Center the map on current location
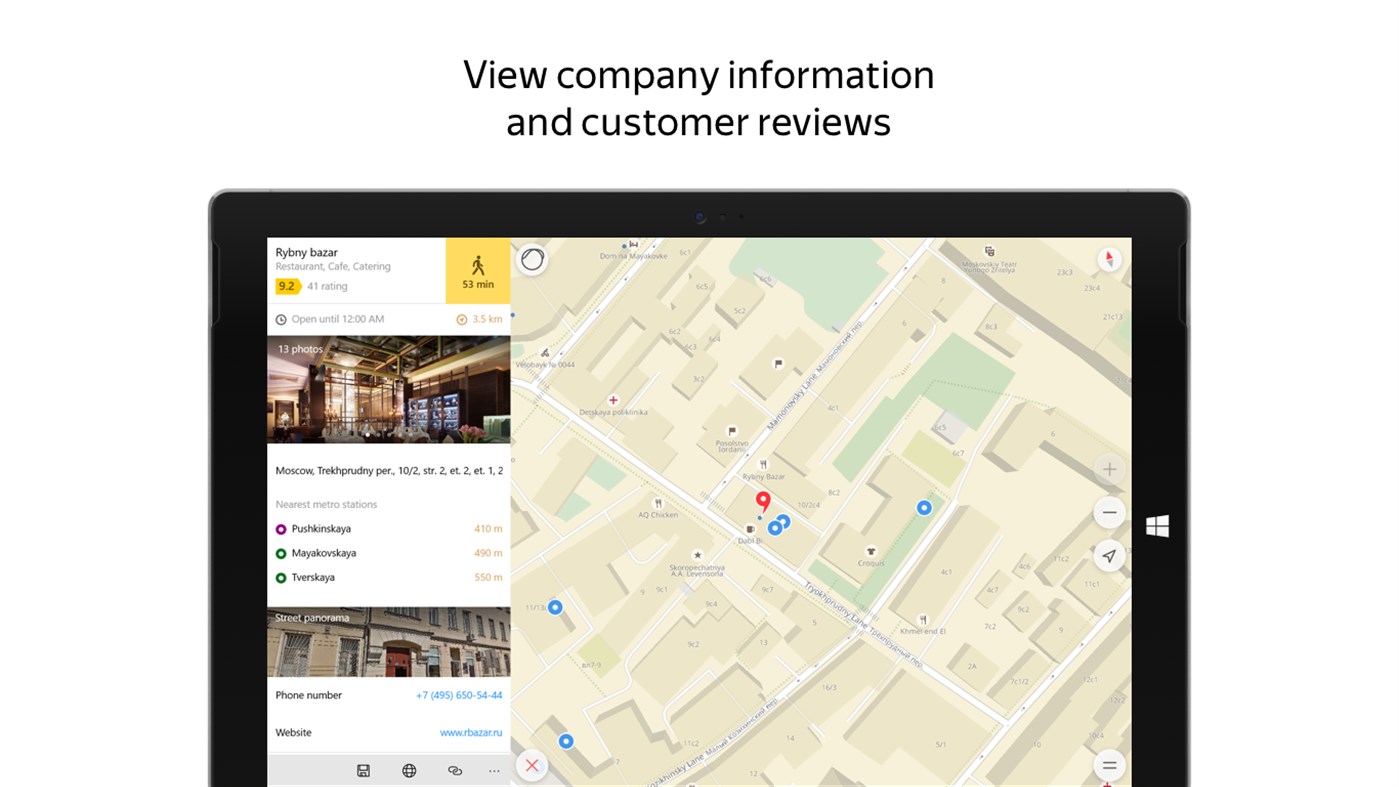The width and height of the screenshot is (1399, 787). pos(1108,555)
